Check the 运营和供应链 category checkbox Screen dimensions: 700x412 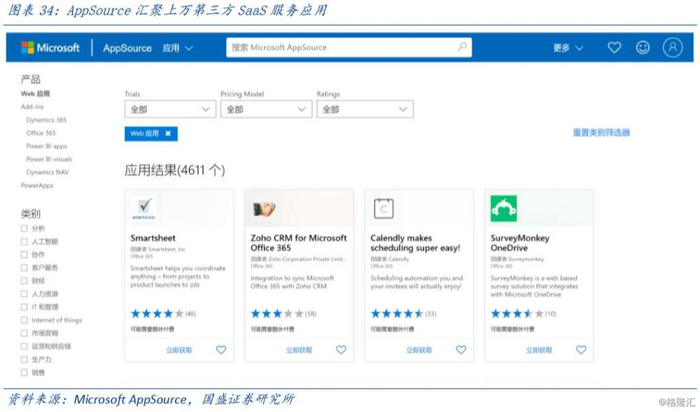click(x=24, y=346)
